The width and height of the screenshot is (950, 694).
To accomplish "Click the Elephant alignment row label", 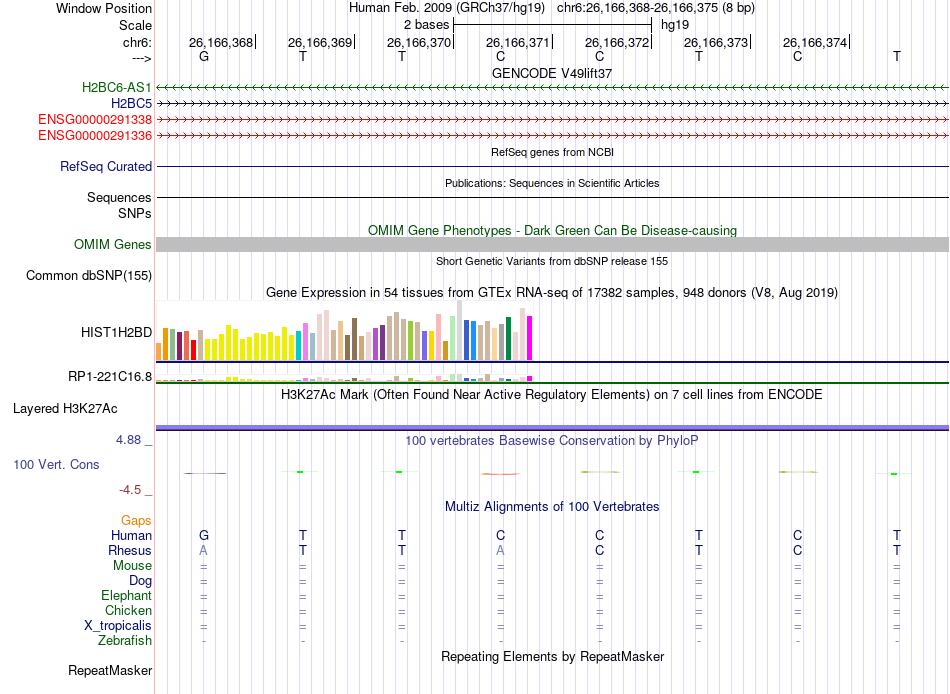I will click(x=126, y=595).
